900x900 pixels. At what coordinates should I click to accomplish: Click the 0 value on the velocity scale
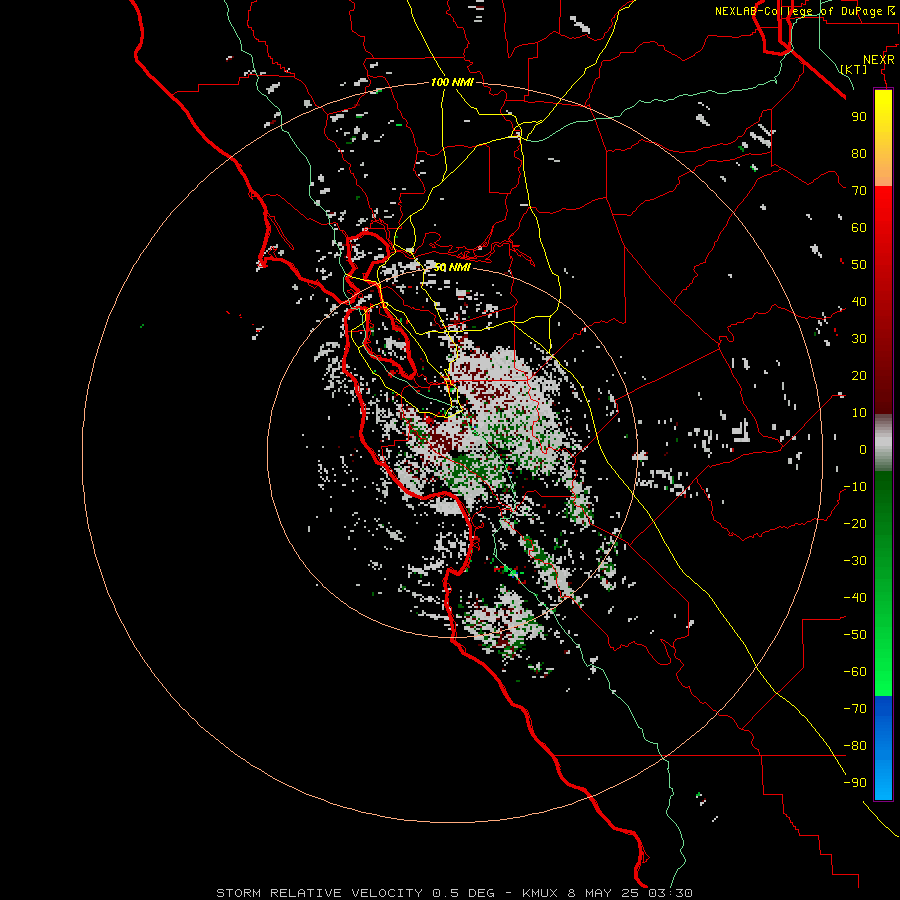pos(863,450)
